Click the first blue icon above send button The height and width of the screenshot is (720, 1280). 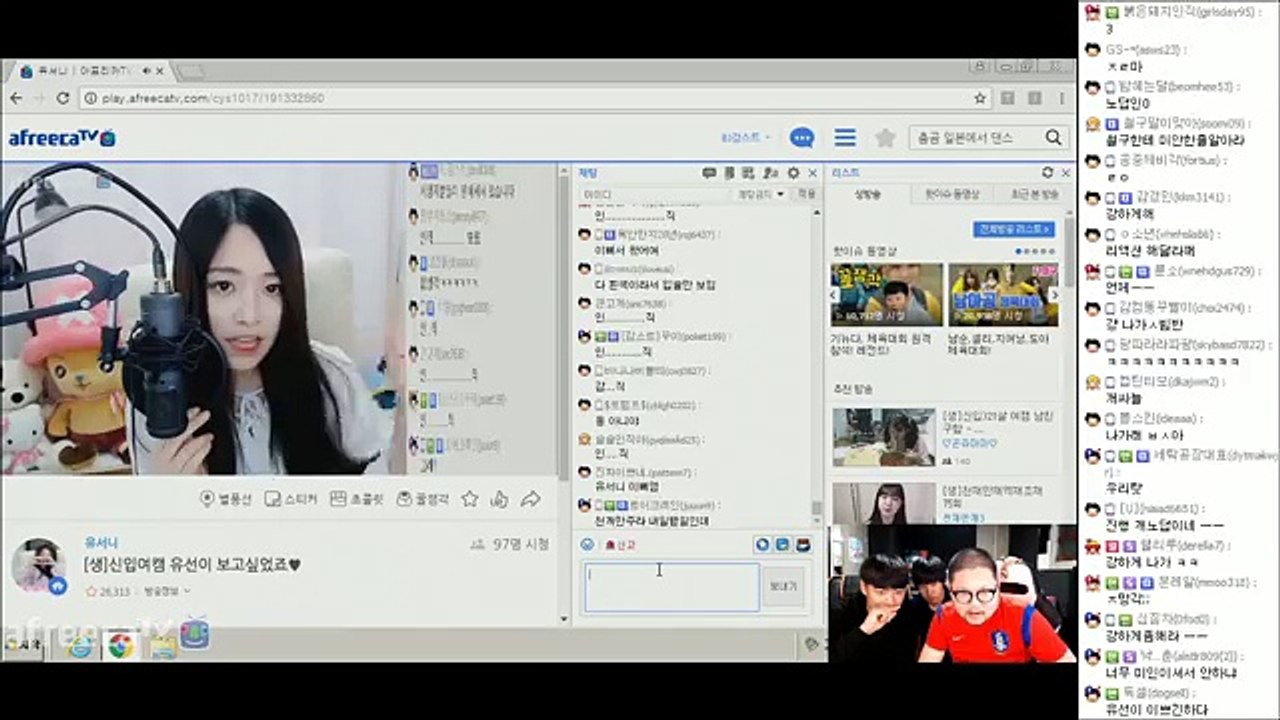(763, 544)
